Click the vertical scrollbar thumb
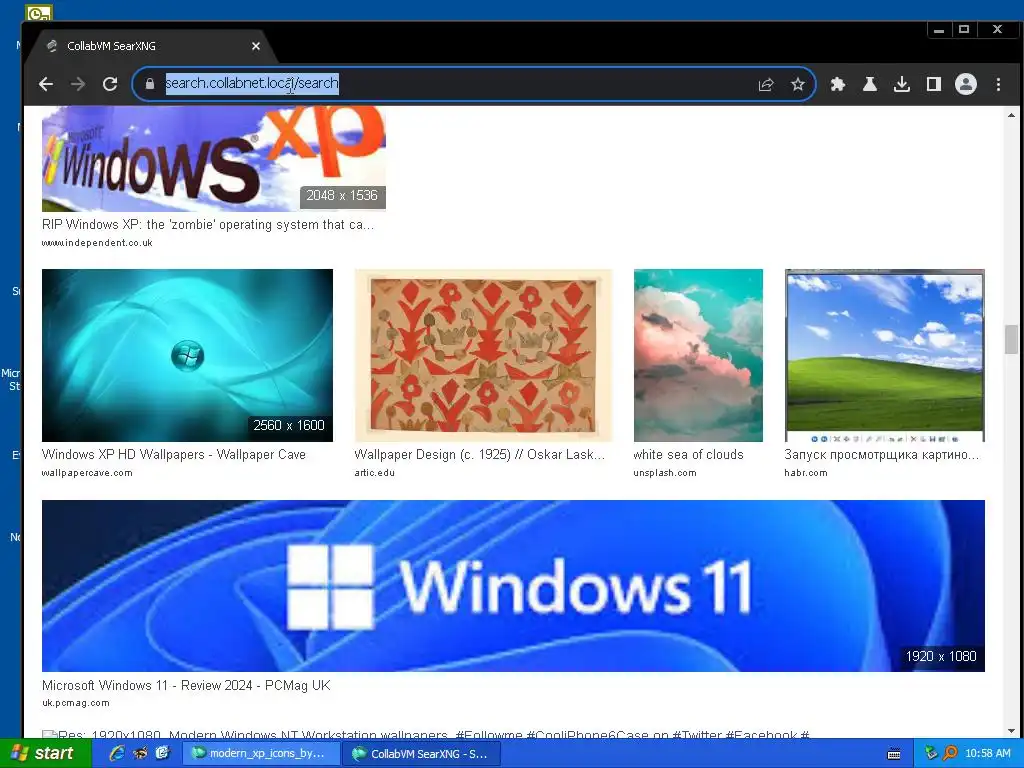This screenshot has height=768, width=1024. (1011, 339)
